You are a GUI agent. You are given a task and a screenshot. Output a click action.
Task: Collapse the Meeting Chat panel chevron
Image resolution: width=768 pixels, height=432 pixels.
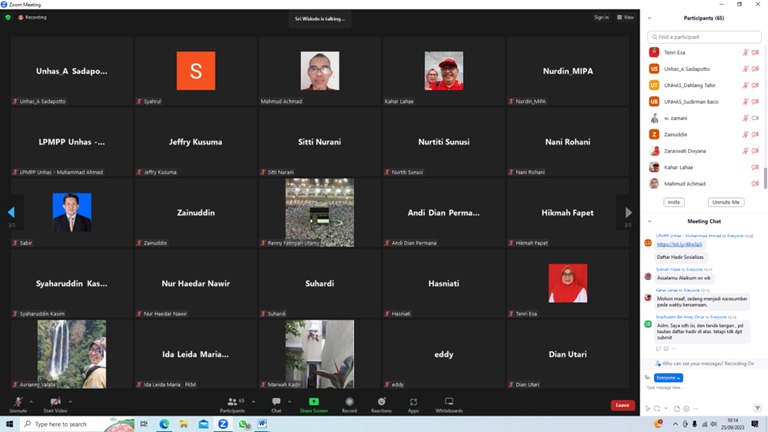(650, 221)
